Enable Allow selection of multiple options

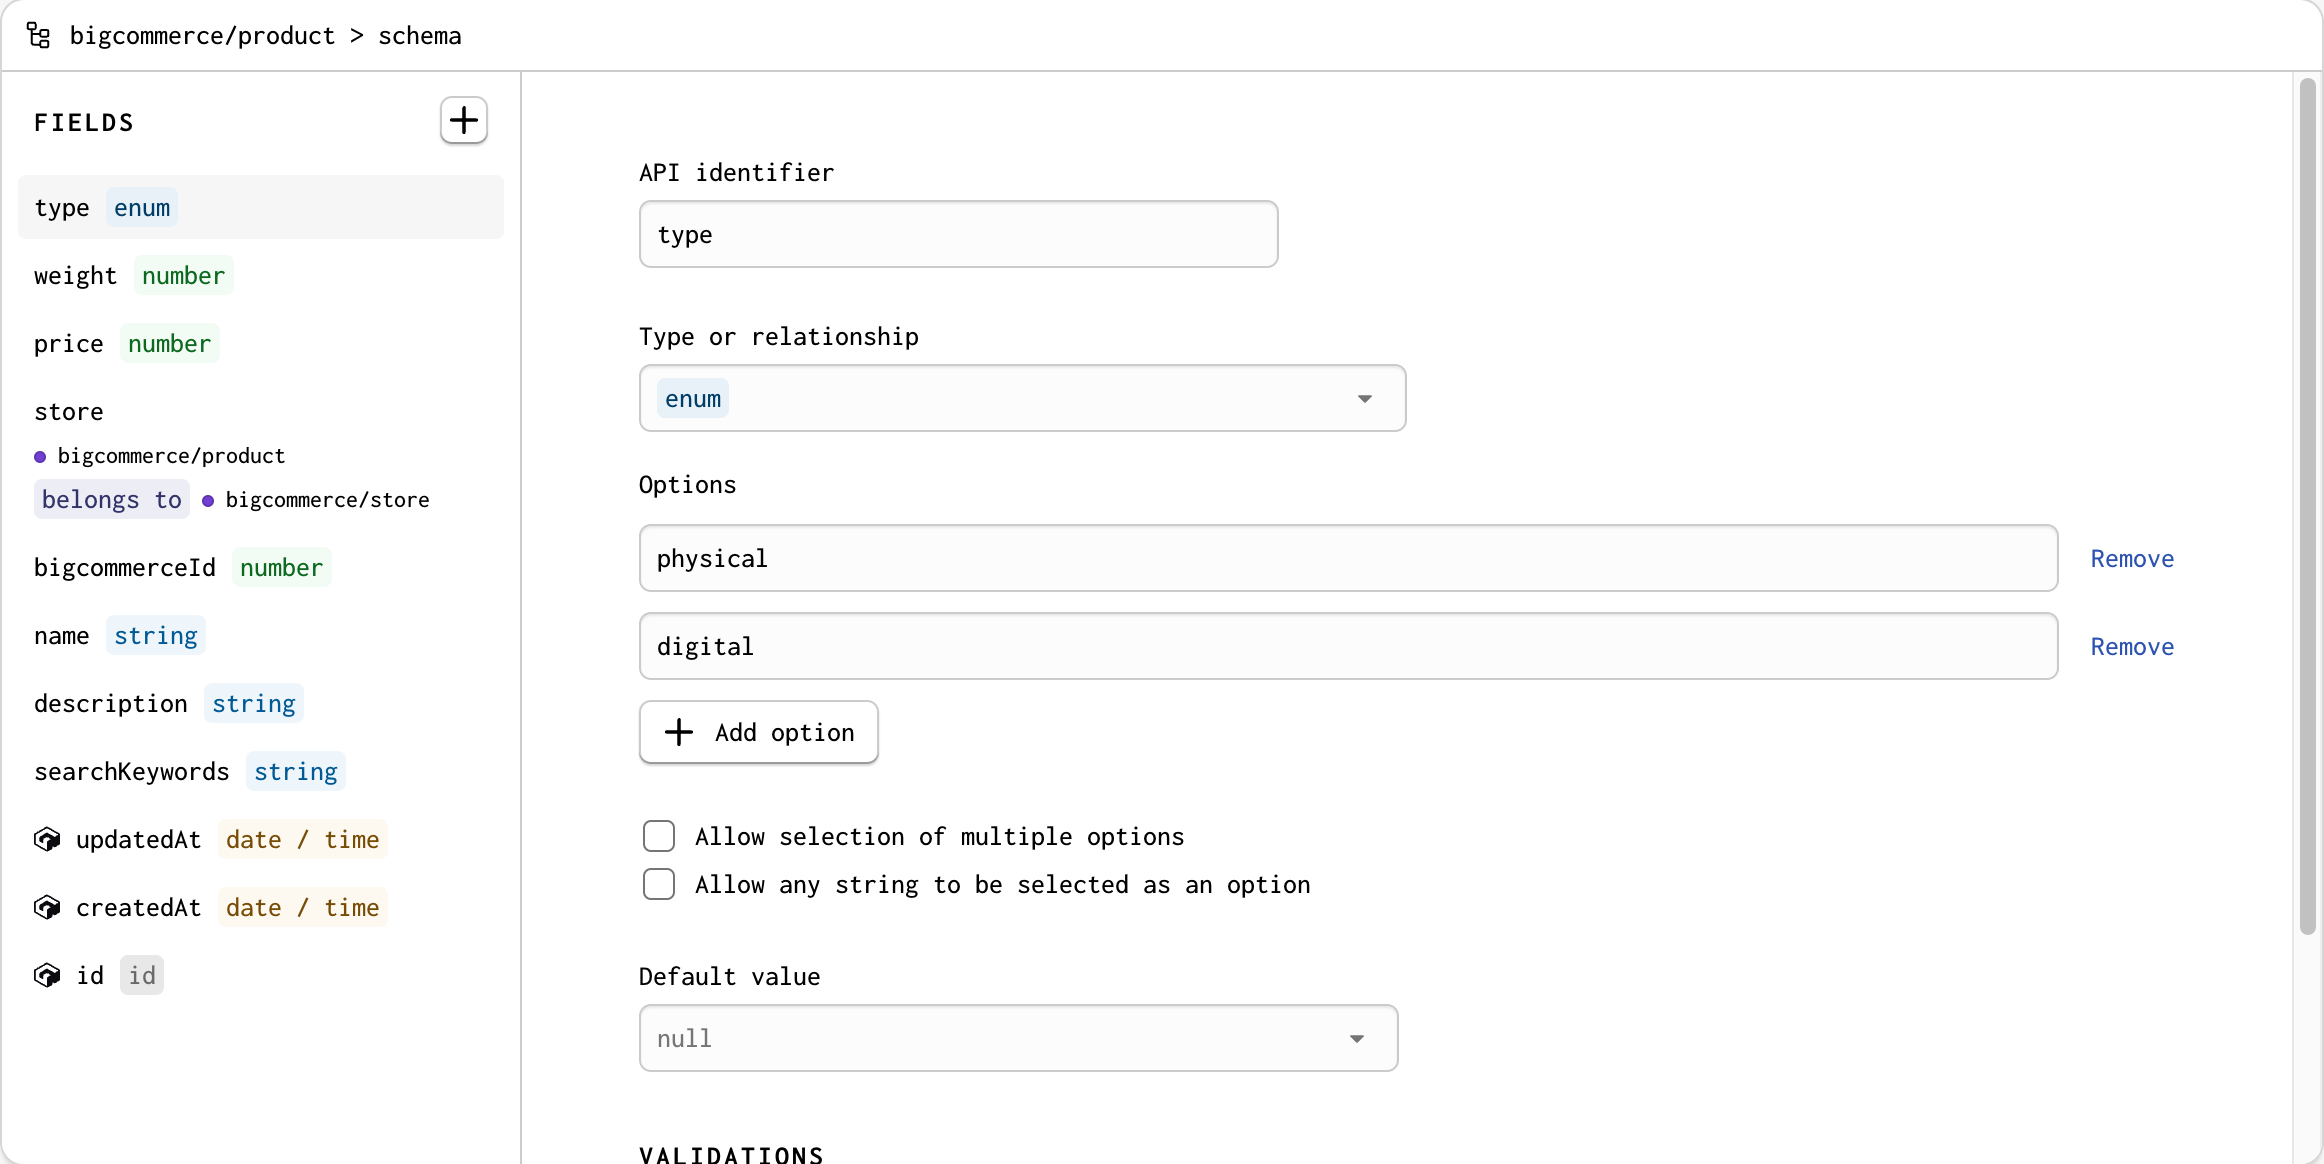point(659,836)
